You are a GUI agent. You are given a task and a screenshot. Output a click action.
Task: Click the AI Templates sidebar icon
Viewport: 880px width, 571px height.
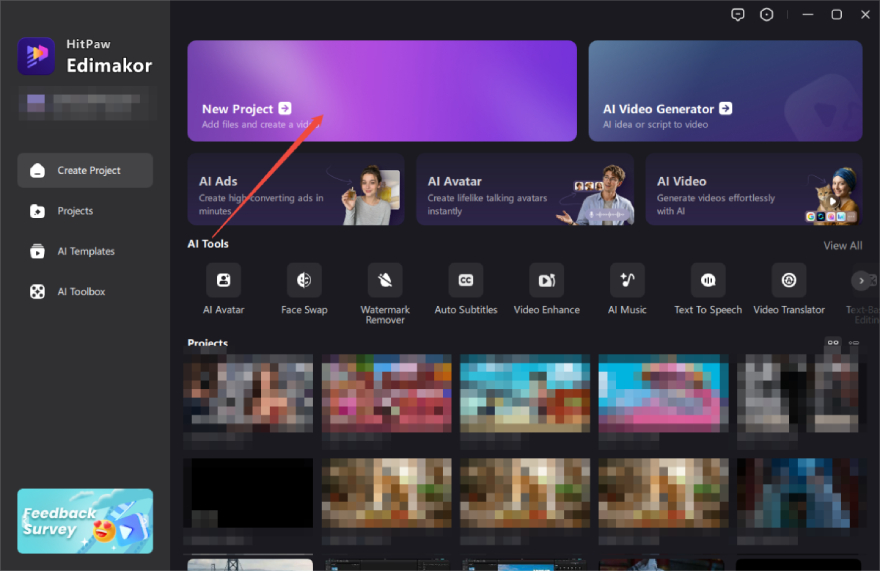coord(38,252)
